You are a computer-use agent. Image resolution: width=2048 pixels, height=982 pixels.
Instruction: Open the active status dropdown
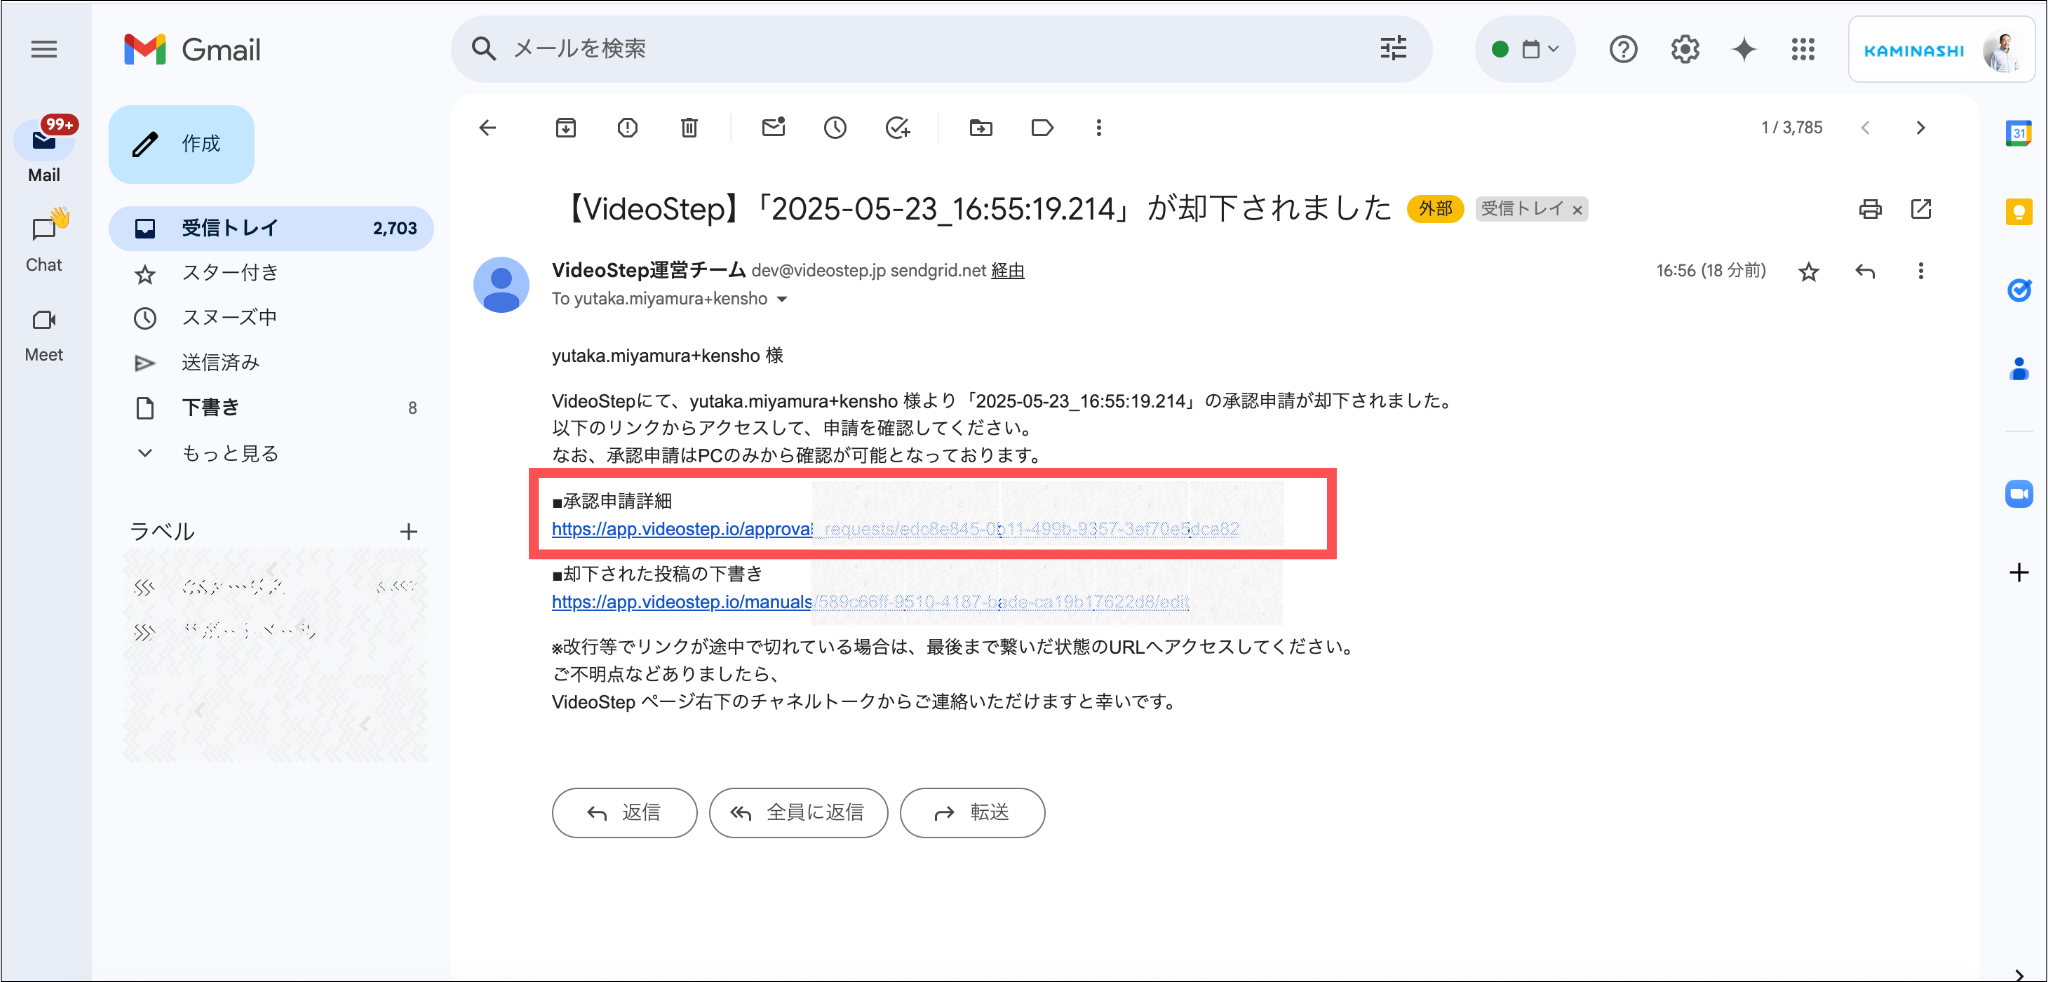coord(1525,49)
